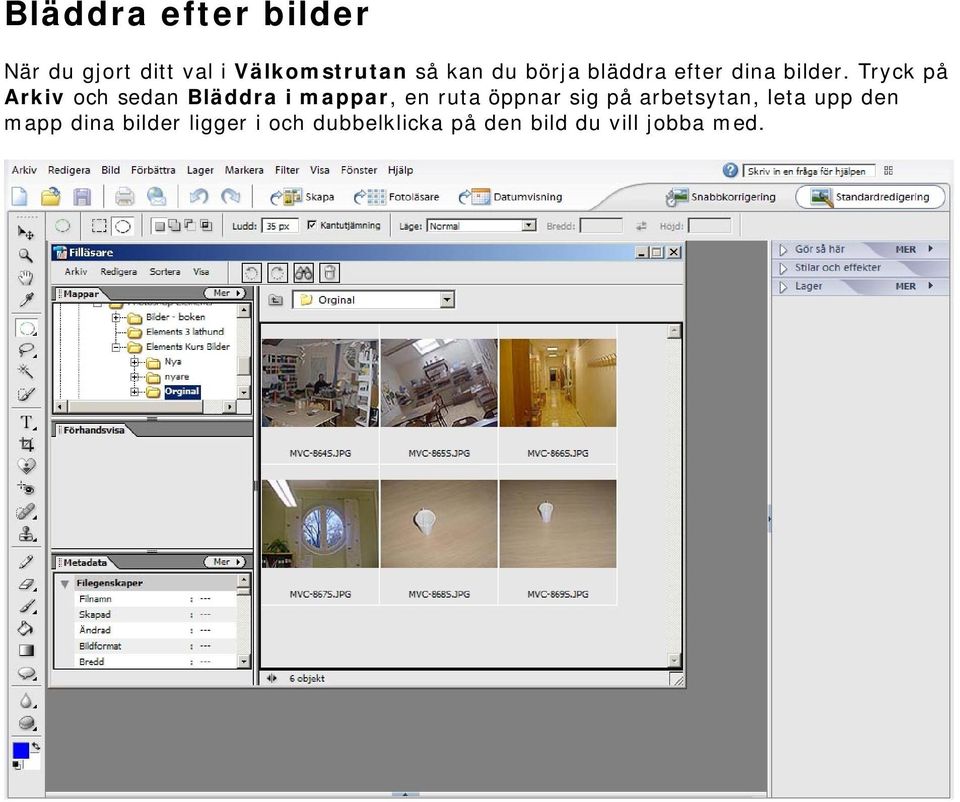This screenshot has height=802, width=960.
Task: Expand the 'Stilar och effekter' palette
Action: (783, 268)
